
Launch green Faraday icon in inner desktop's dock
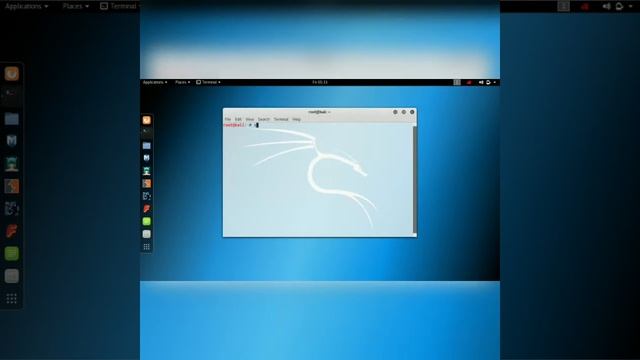(x=147, y=221)
